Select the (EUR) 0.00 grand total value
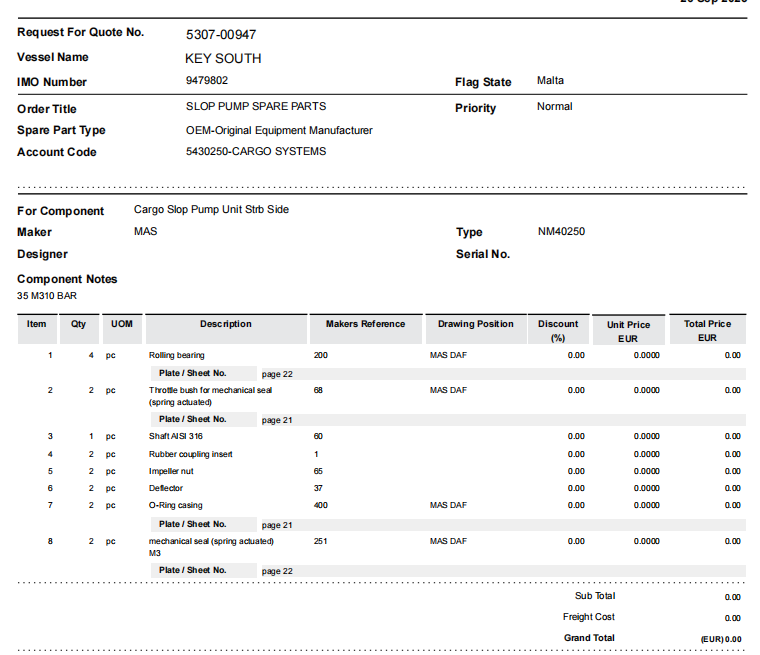Image resolution: width=760 pixels, height=655 pixels. pyautogui.click(x=721, y=639)
